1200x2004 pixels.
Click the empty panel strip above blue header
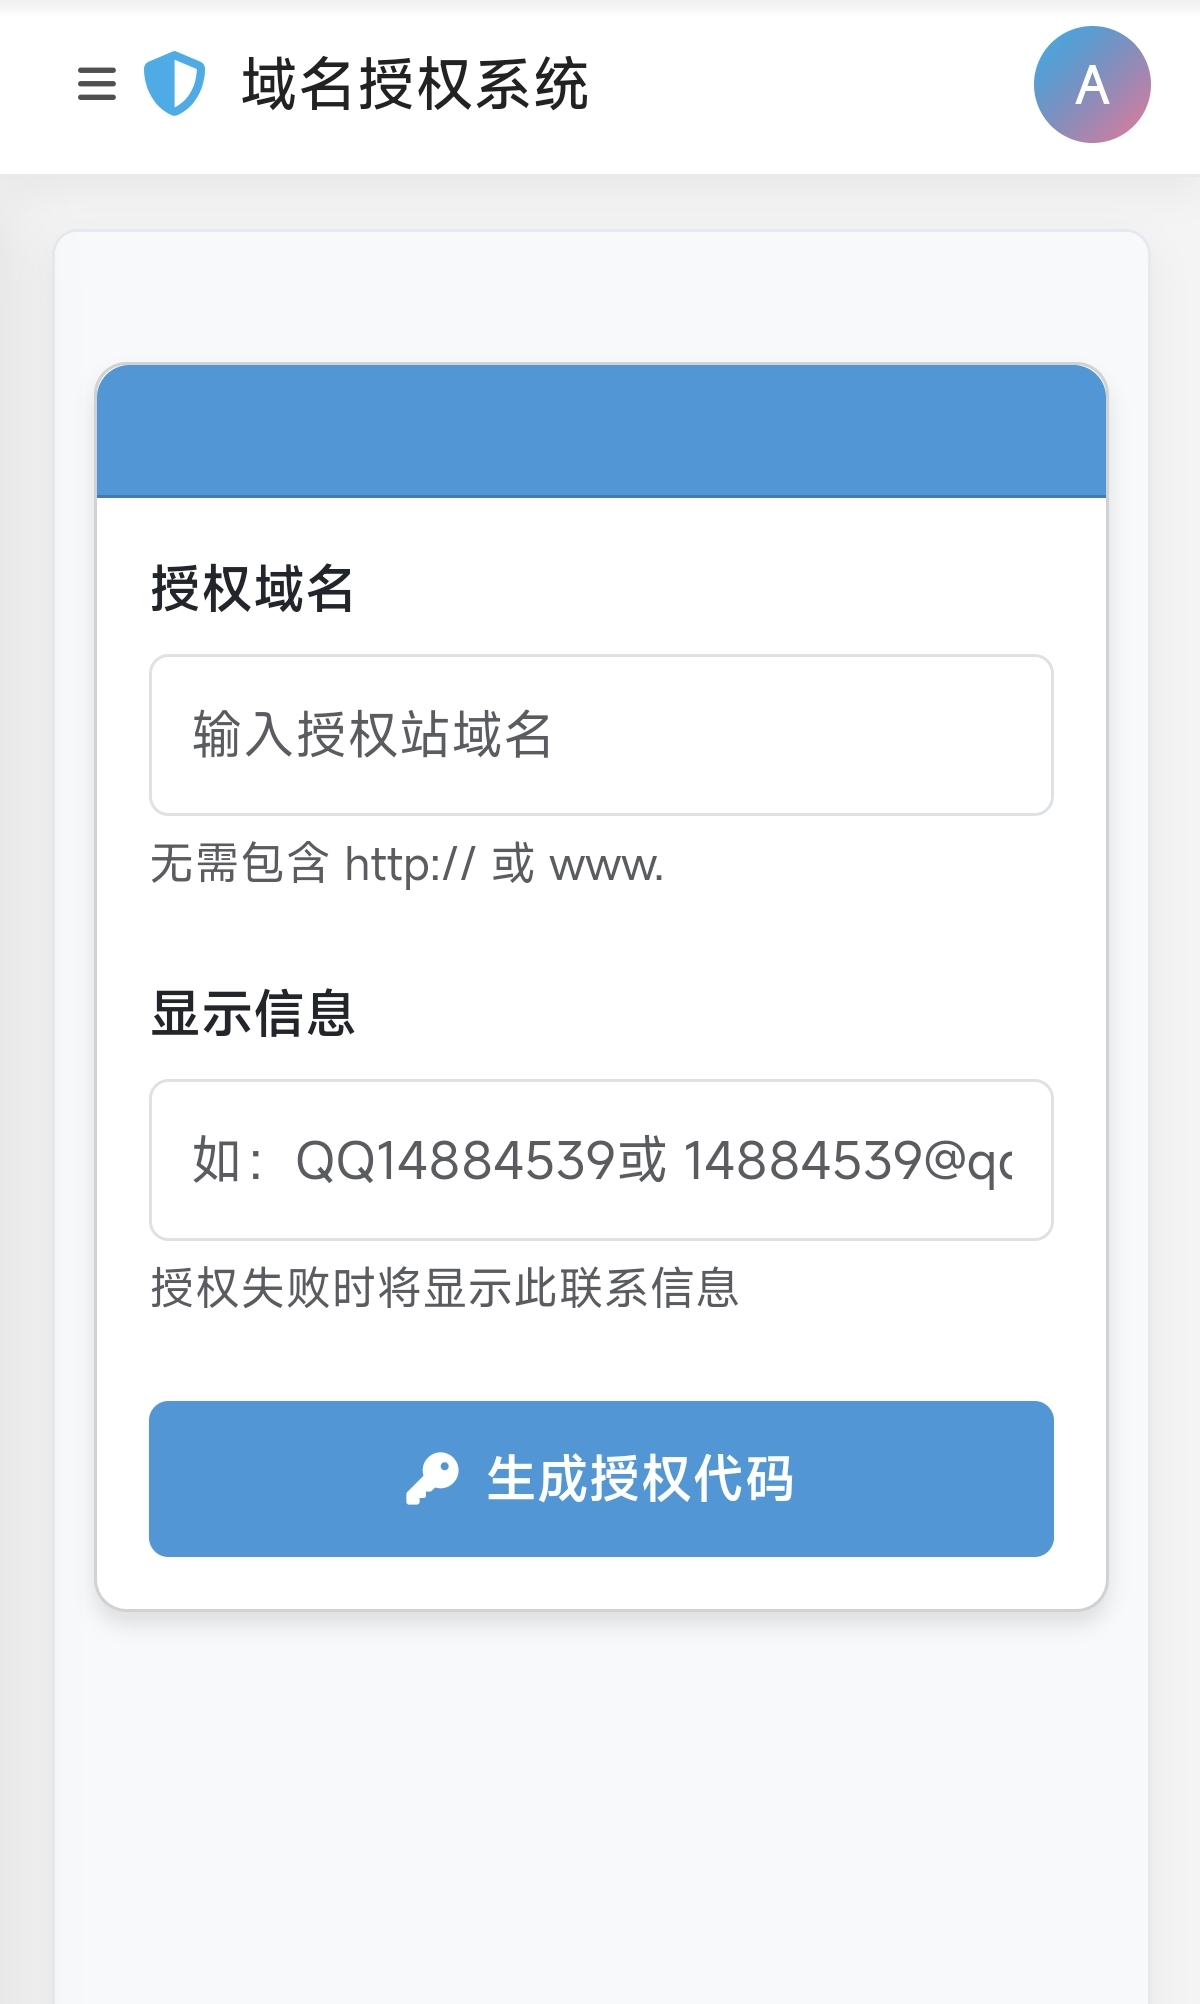tap(601, 297)
